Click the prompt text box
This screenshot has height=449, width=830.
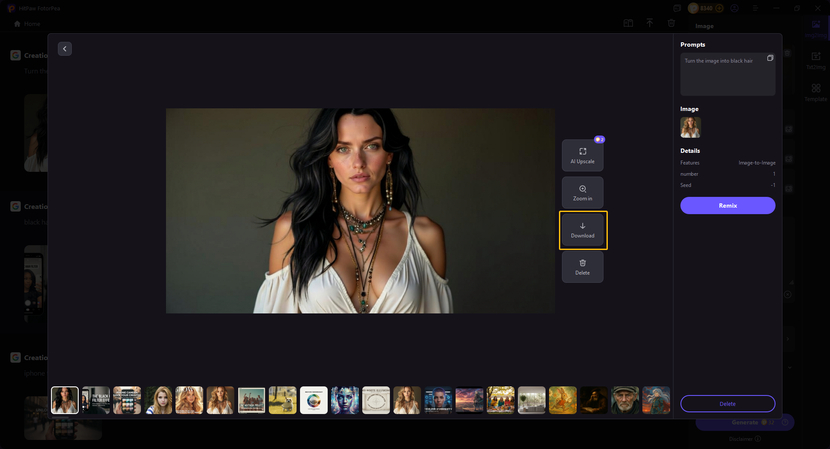(x=725, y=78)
